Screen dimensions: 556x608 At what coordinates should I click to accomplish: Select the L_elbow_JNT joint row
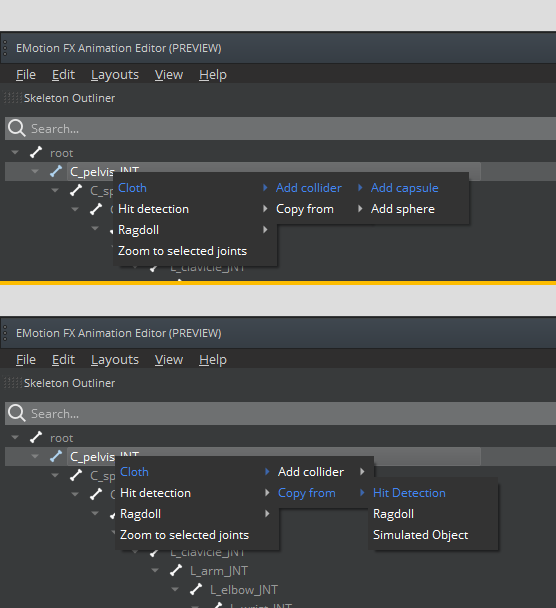pos(243,590)
